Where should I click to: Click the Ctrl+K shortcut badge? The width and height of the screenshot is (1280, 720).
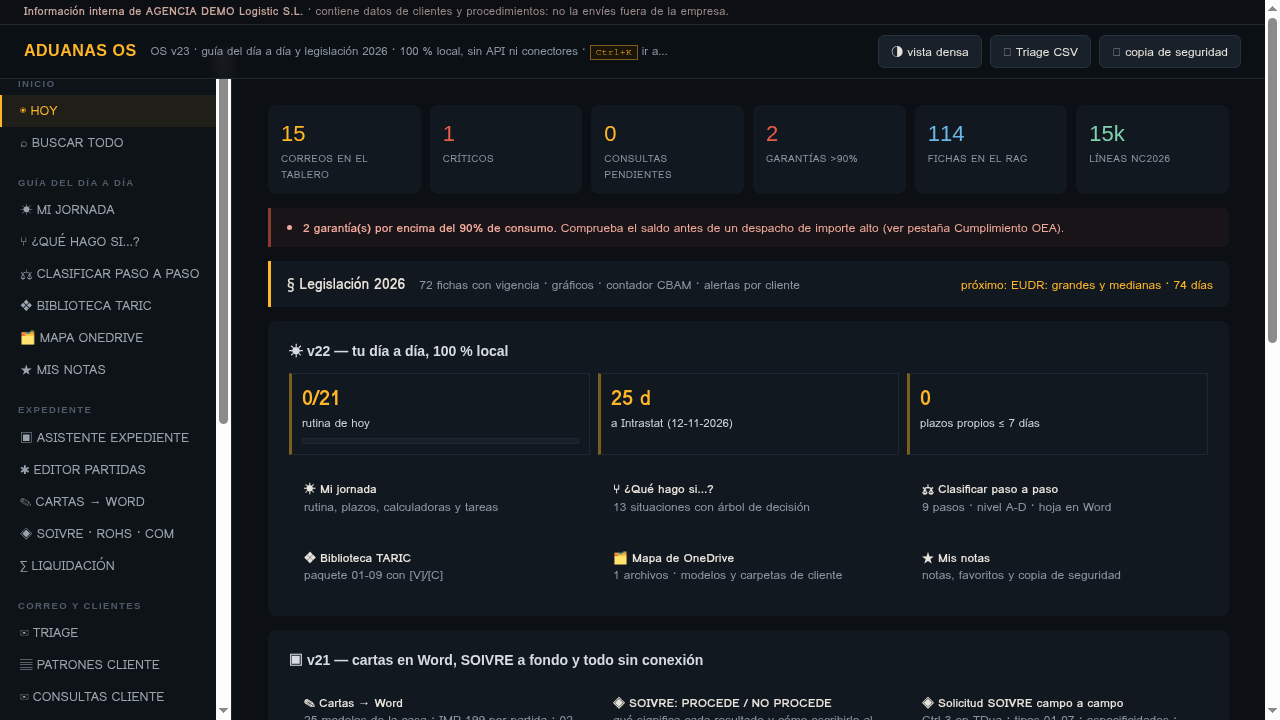614,52
